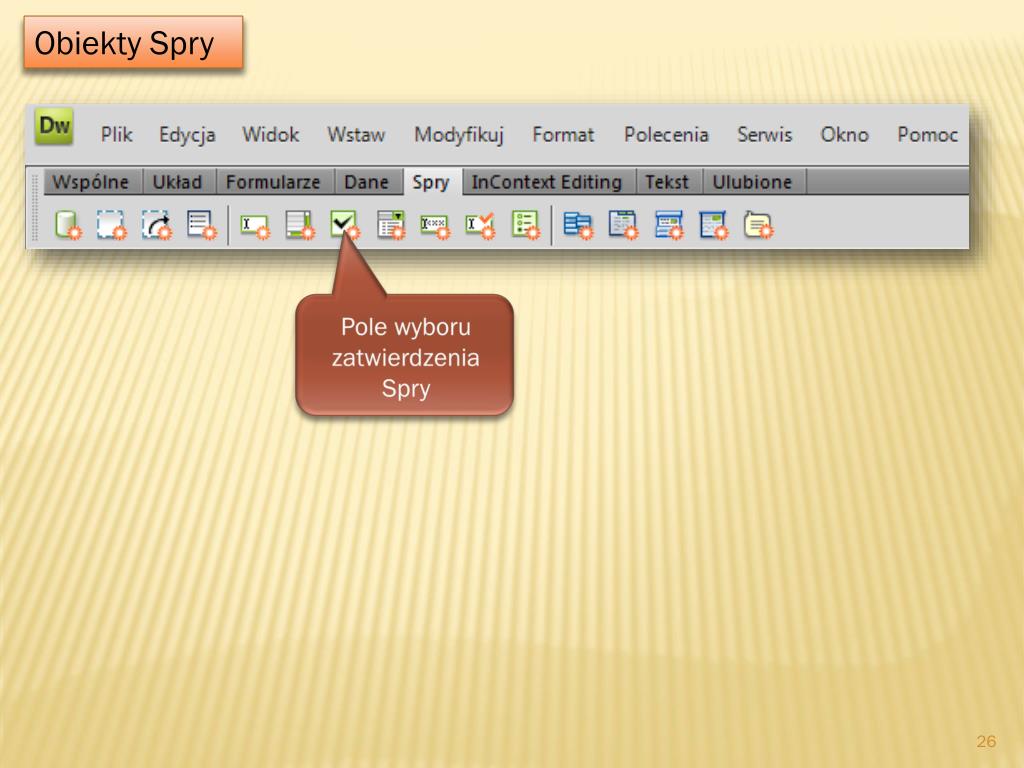Insert Spry Validation Radio Group
The width and height of the screenshot is (1024, 768).
pos(526,225)
